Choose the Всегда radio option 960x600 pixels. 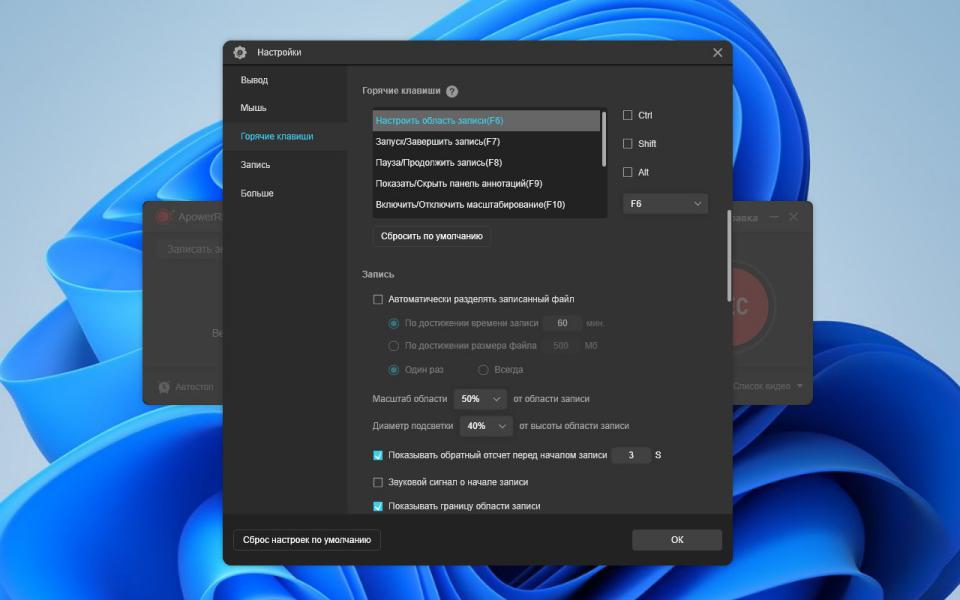(x=483, y=370)
